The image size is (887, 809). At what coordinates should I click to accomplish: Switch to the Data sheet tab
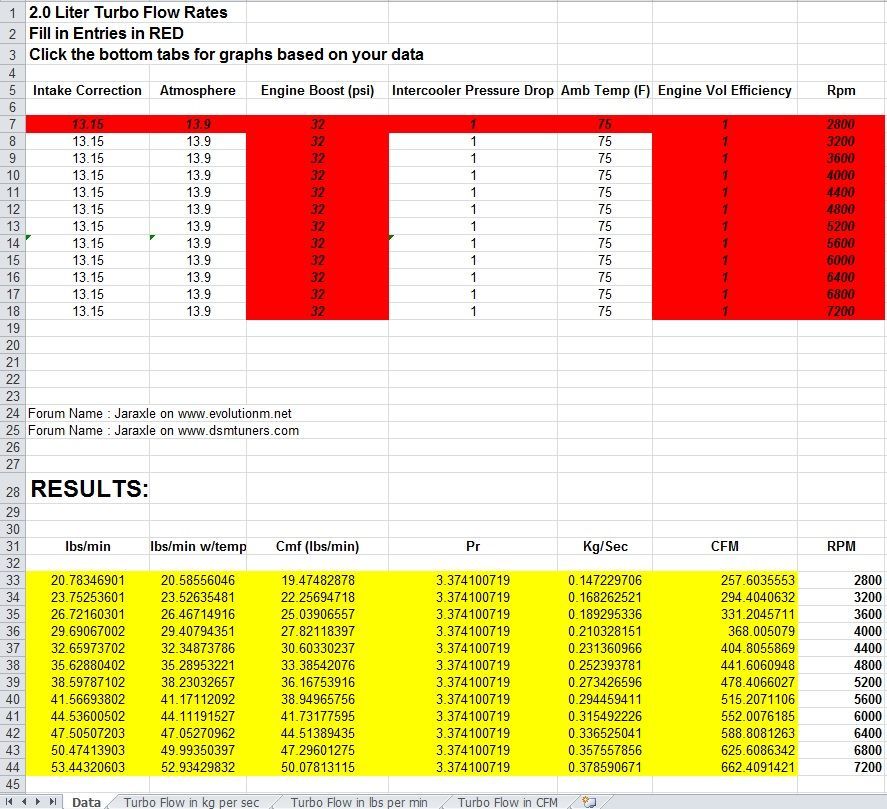click(86, 801)
